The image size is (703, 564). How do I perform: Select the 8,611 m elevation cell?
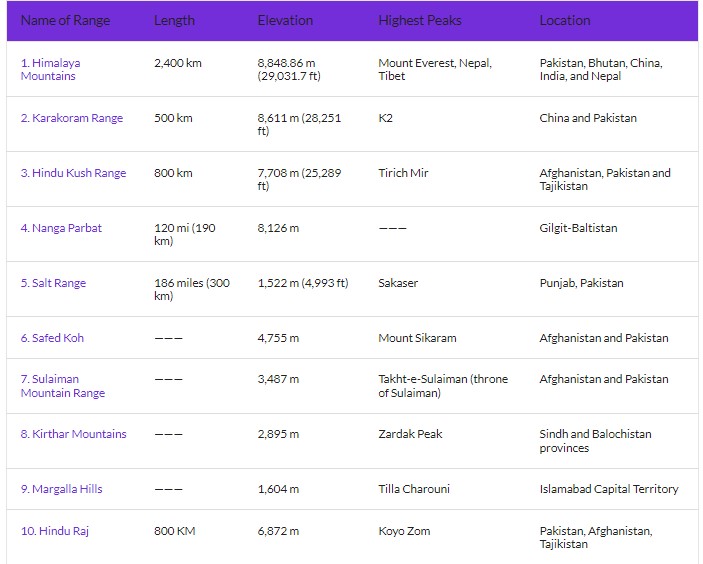299,125
